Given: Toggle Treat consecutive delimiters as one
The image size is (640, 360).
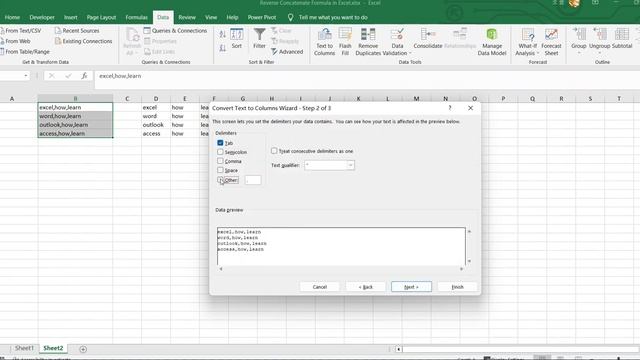Looking at the screenshot, I should (x=274, y=151).
